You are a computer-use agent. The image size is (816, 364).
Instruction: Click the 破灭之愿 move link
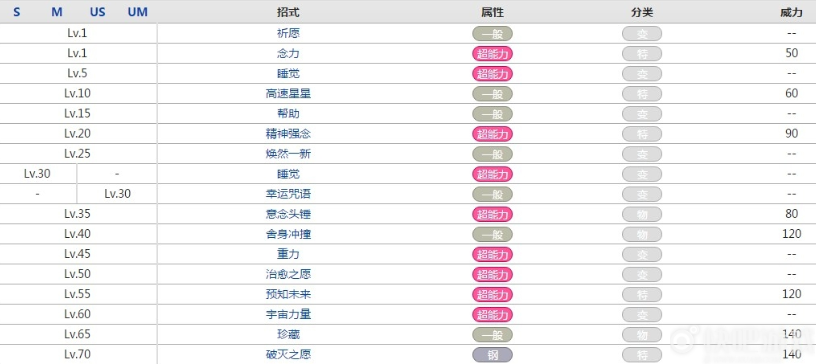click(x=288, y=355)
